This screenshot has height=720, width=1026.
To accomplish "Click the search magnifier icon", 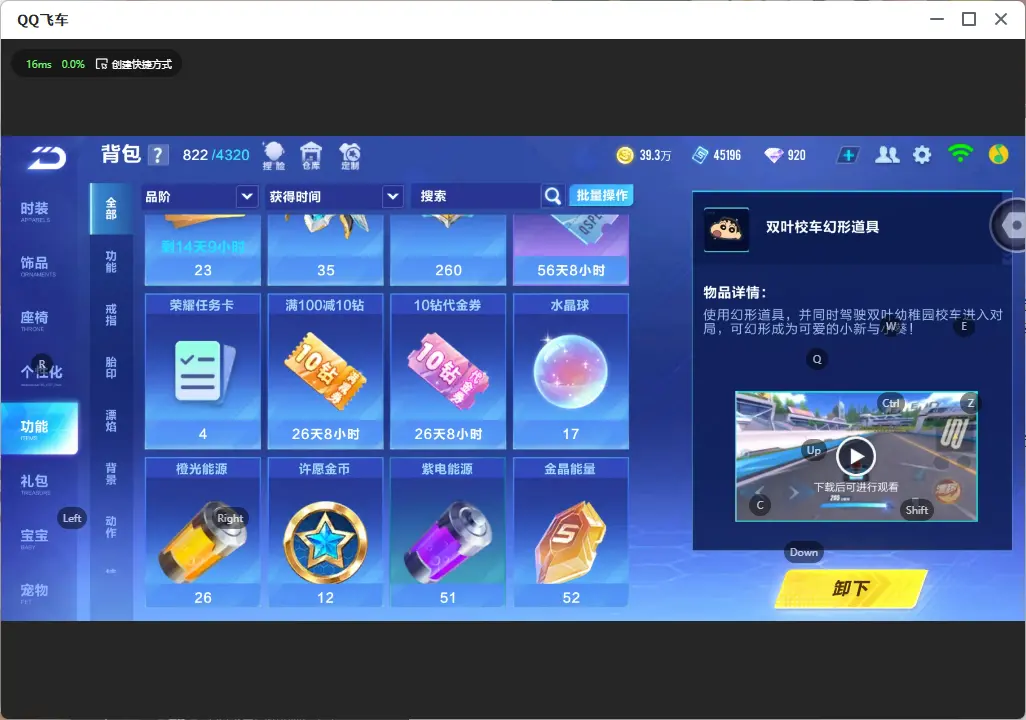I will pyautogui.click(x=553, y=196).
